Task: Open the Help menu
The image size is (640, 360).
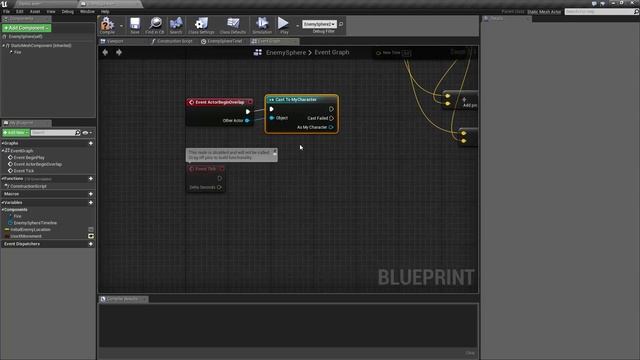Action: 105,11
